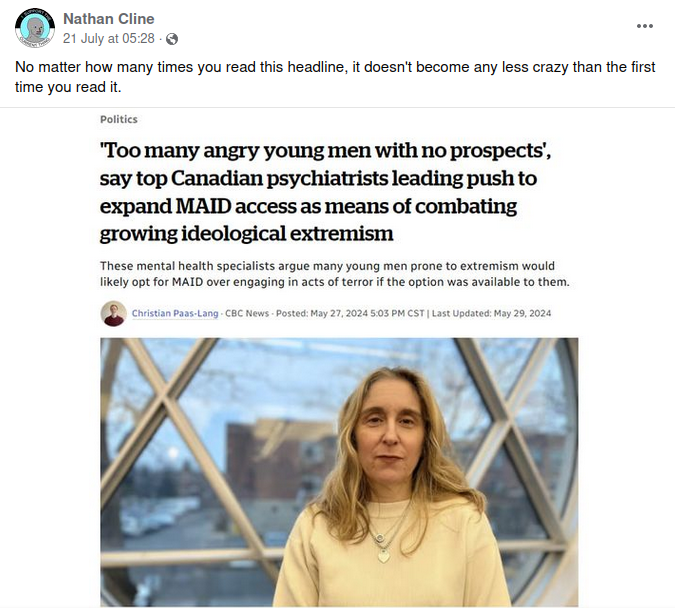Click the CBC News source label
The image size is (675, 608).
coord(247,313)
